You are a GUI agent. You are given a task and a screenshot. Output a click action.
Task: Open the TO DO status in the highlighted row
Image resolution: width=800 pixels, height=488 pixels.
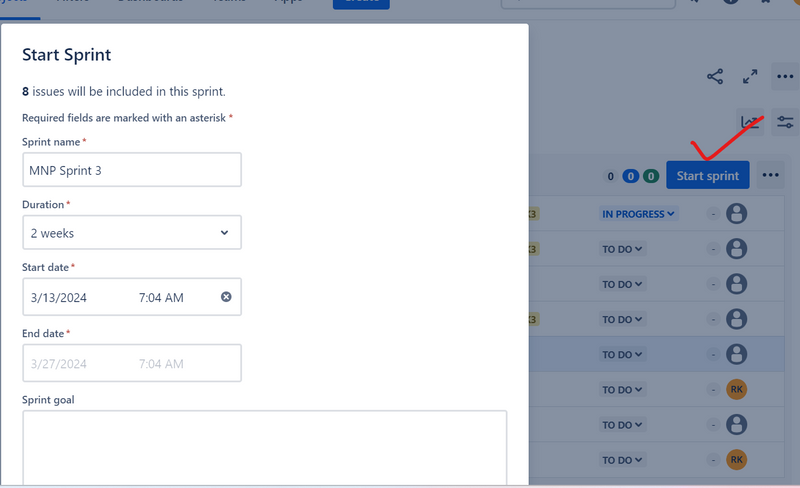[x=622, y=354]
